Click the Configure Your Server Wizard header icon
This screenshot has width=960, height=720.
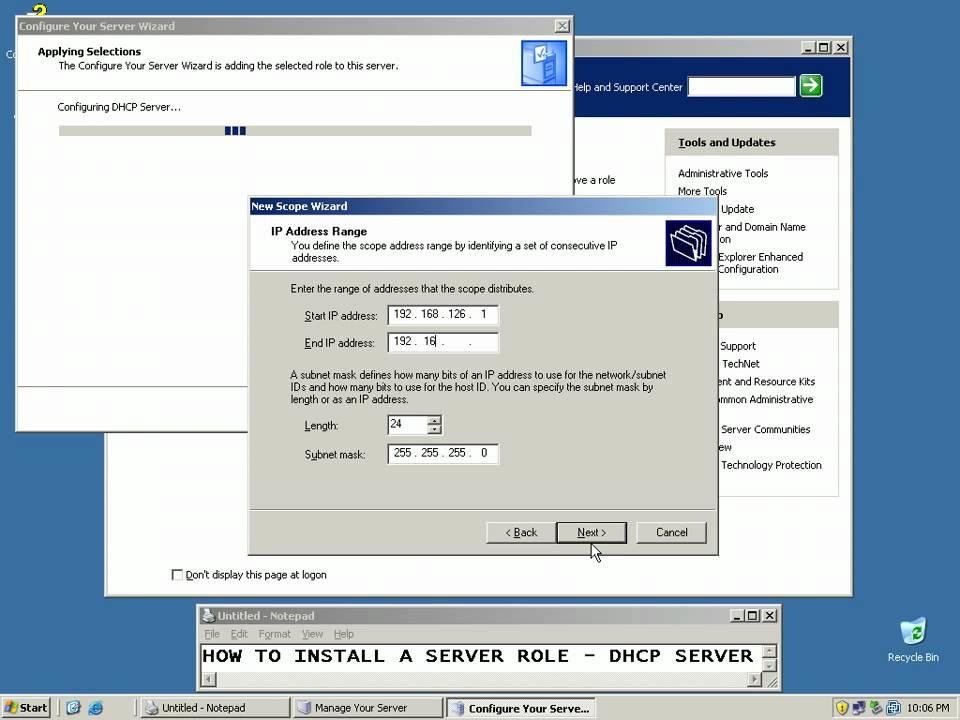coord(544,63)
